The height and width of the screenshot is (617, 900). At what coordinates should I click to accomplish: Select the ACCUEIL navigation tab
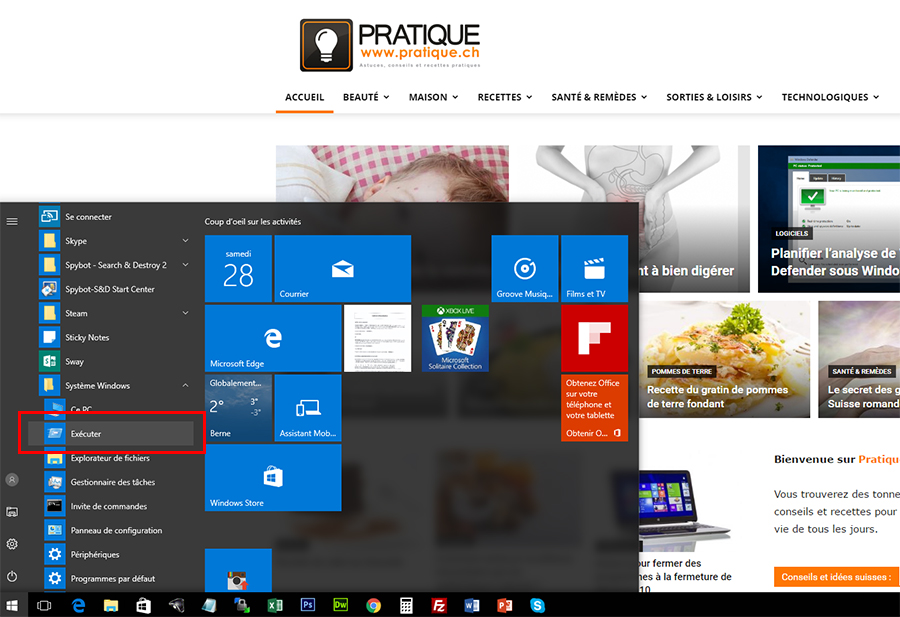pyautogui.click(x=305, y=97)
